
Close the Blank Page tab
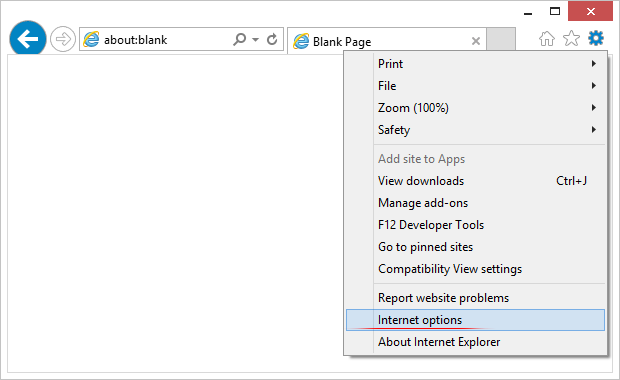476,41
